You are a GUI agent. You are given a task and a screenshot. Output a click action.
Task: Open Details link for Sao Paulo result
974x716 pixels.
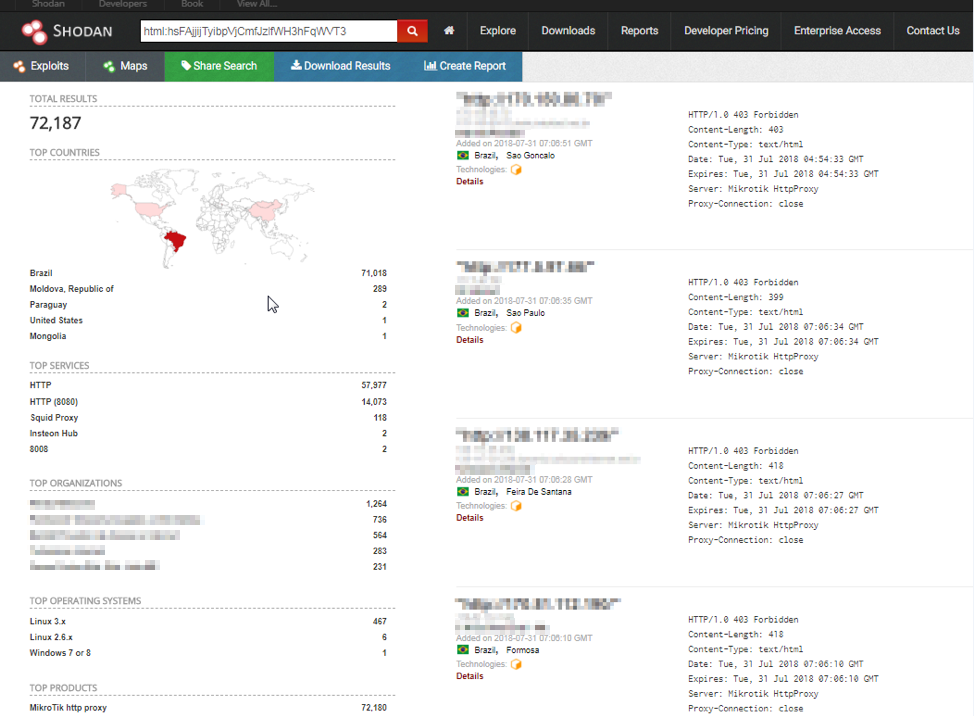tap(469, 340)
